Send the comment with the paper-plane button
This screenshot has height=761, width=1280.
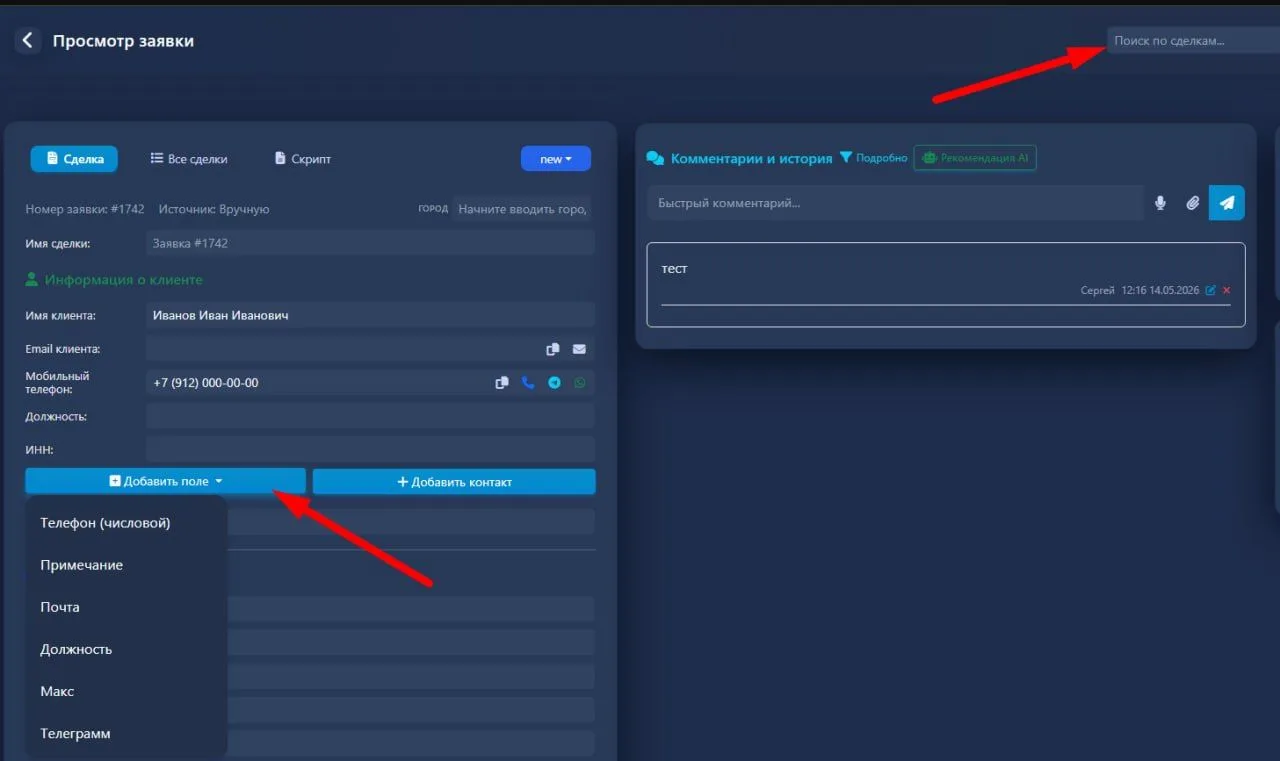(1226, 203)
